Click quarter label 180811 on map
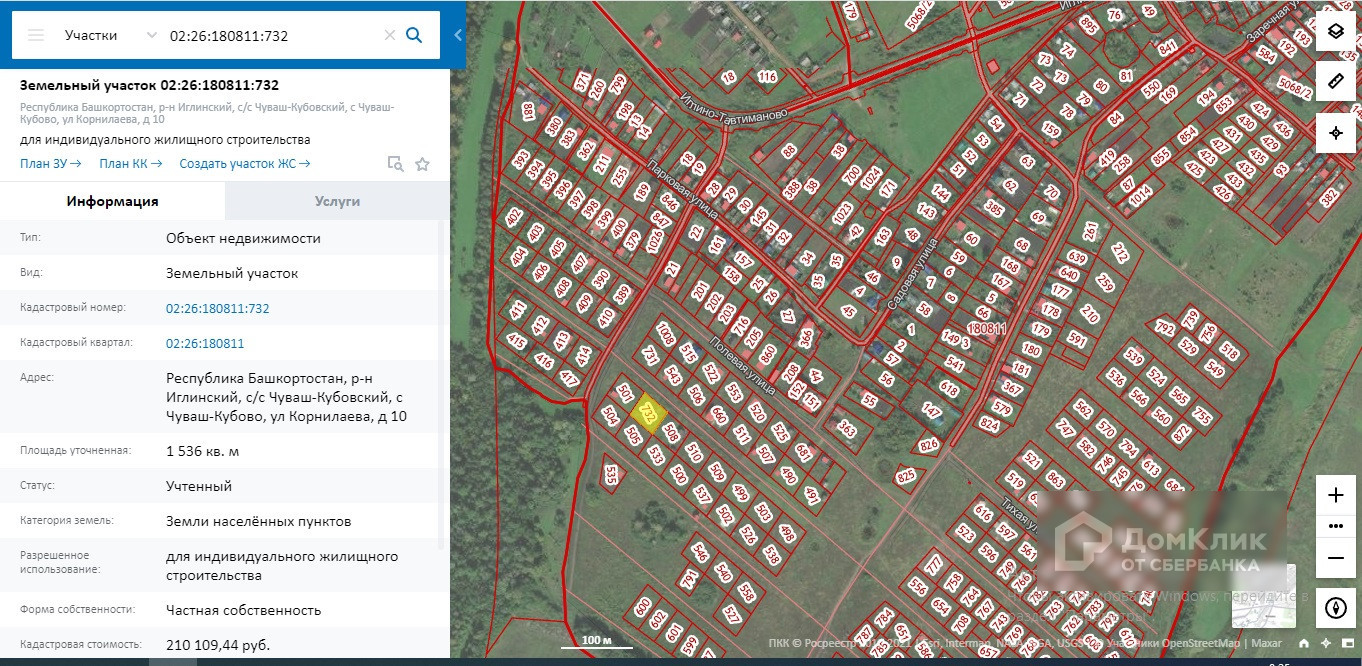The width and height of the screenshot is (1362, 666). pos(986,328)
